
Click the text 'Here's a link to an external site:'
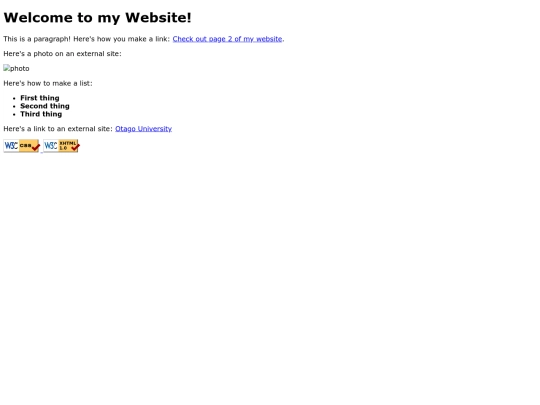click(58, 129)
